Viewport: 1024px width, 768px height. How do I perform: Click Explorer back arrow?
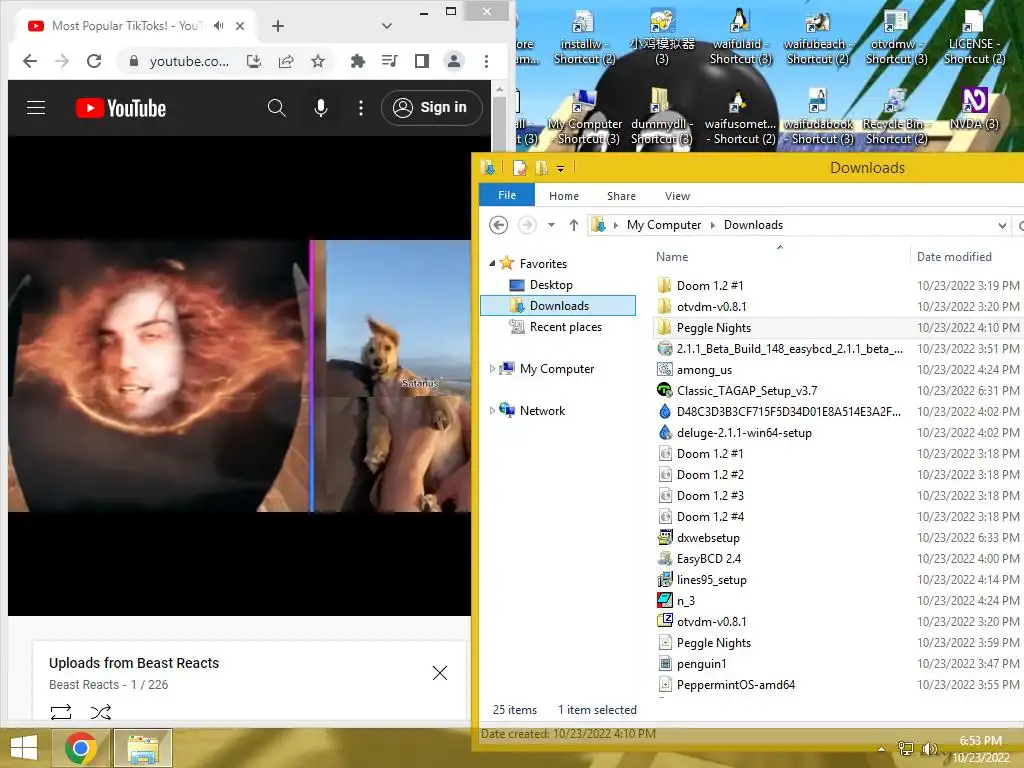point(498,225)
